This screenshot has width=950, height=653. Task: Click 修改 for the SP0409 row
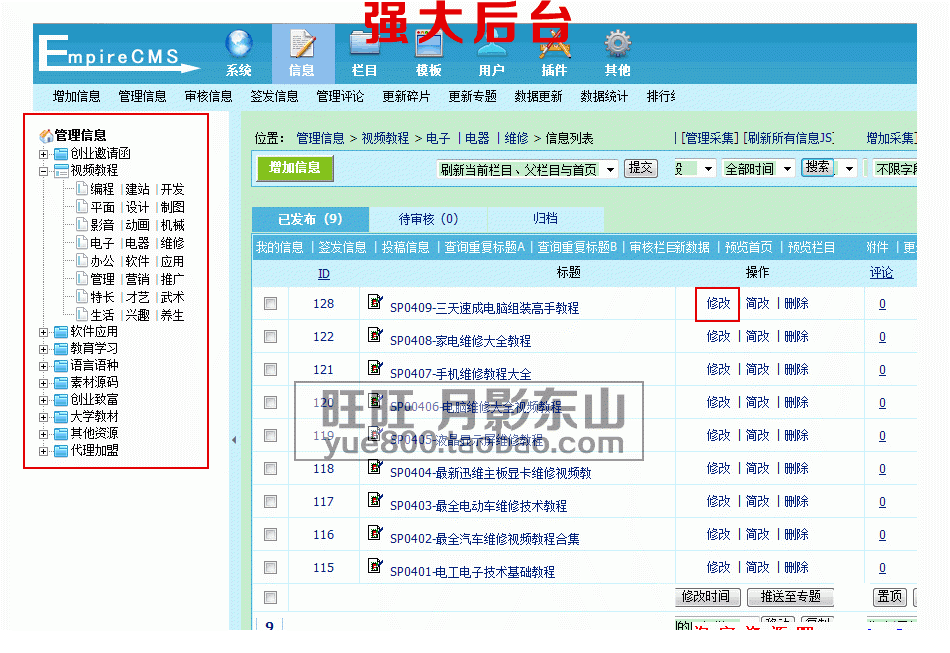pyautogui.click(x=719, y=303)
